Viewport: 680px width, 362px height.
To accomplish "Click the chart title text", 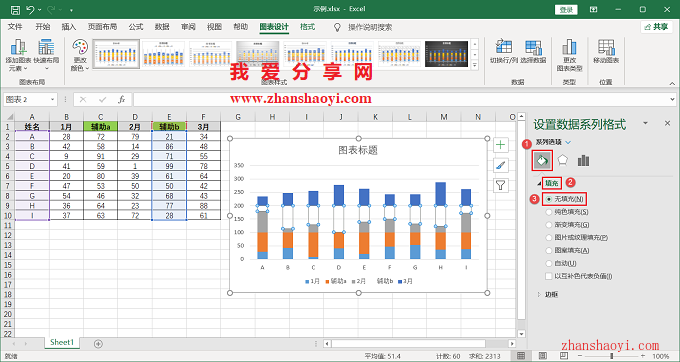I will coord(358,150).
